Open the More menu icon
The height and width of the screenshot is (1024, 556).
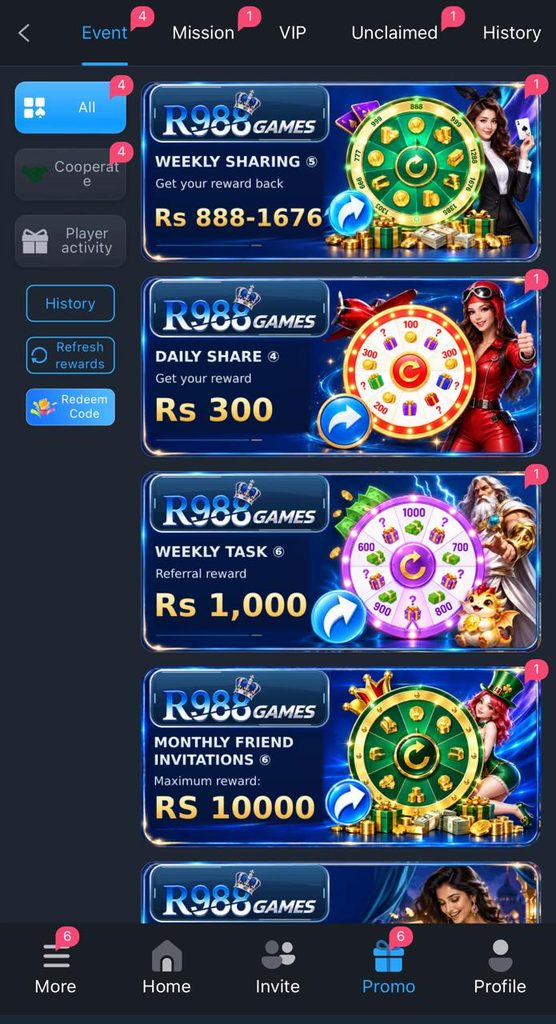(x=56, y=957)
